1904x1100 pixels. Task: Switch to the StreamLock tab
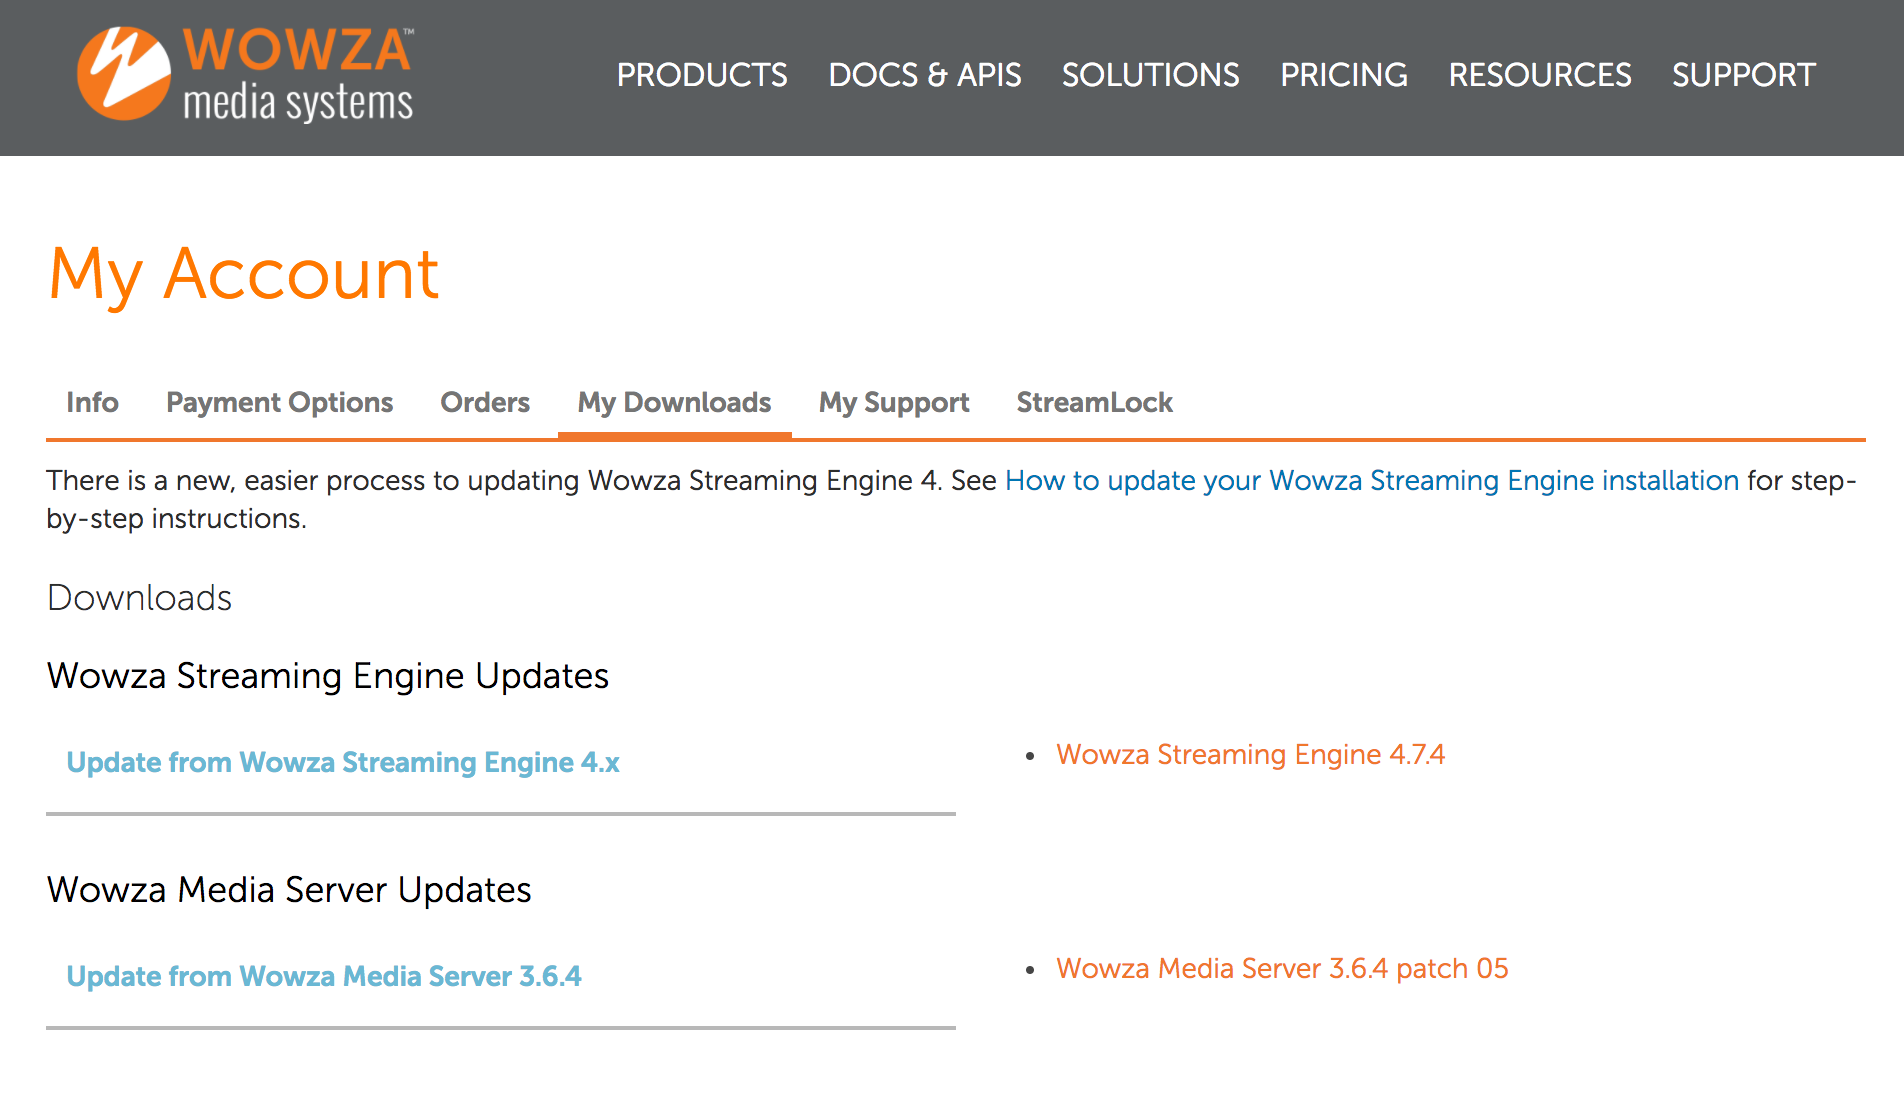(1094, 402)
